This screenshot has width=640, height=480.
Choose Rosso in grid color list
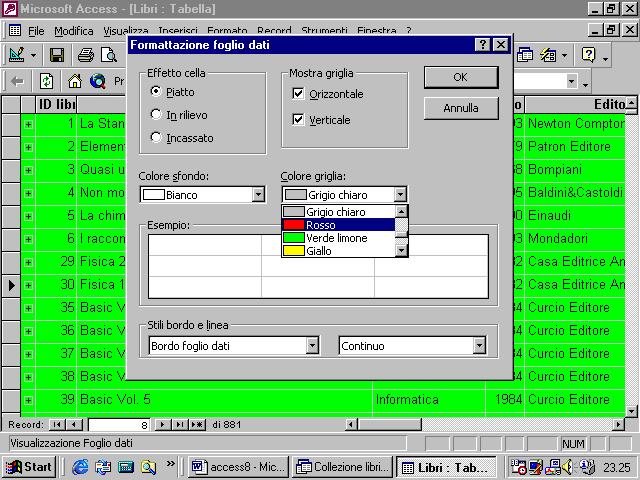point(338,225)
